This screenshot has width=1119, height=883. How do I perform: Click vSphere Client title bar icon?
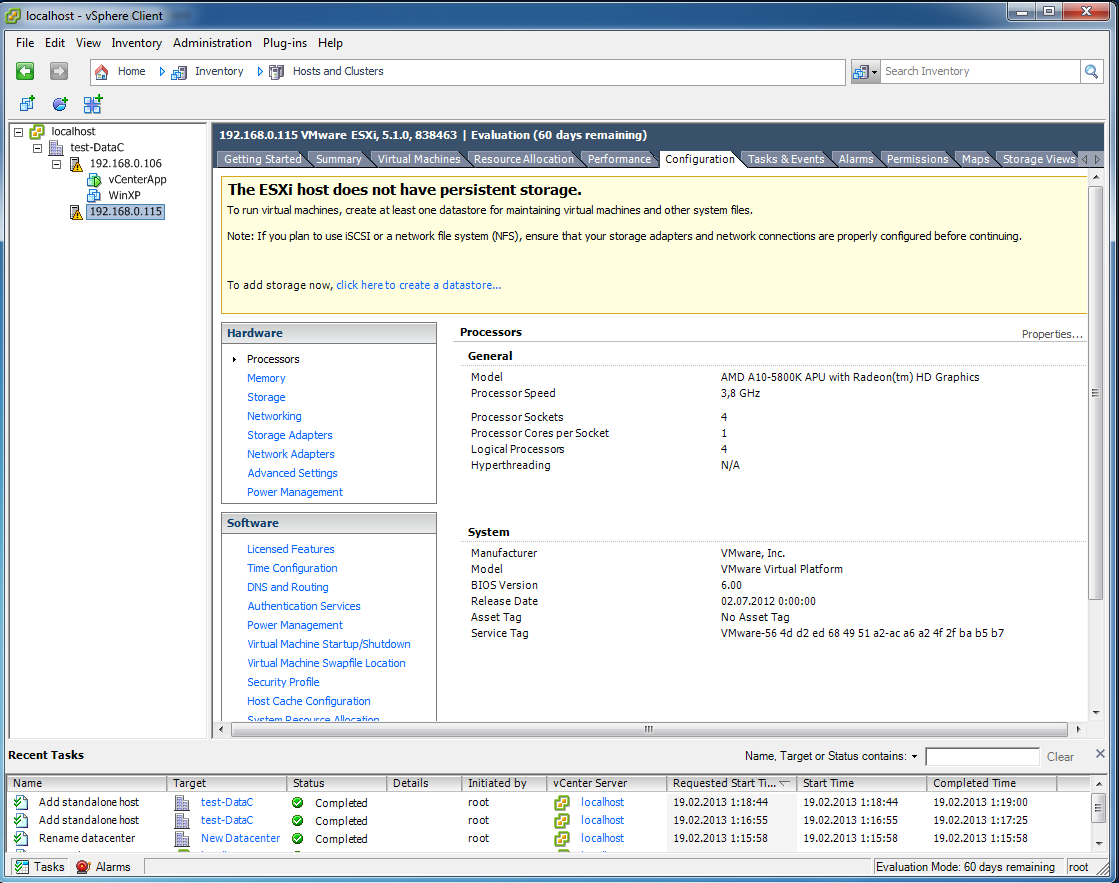click(x=13, y=15)
